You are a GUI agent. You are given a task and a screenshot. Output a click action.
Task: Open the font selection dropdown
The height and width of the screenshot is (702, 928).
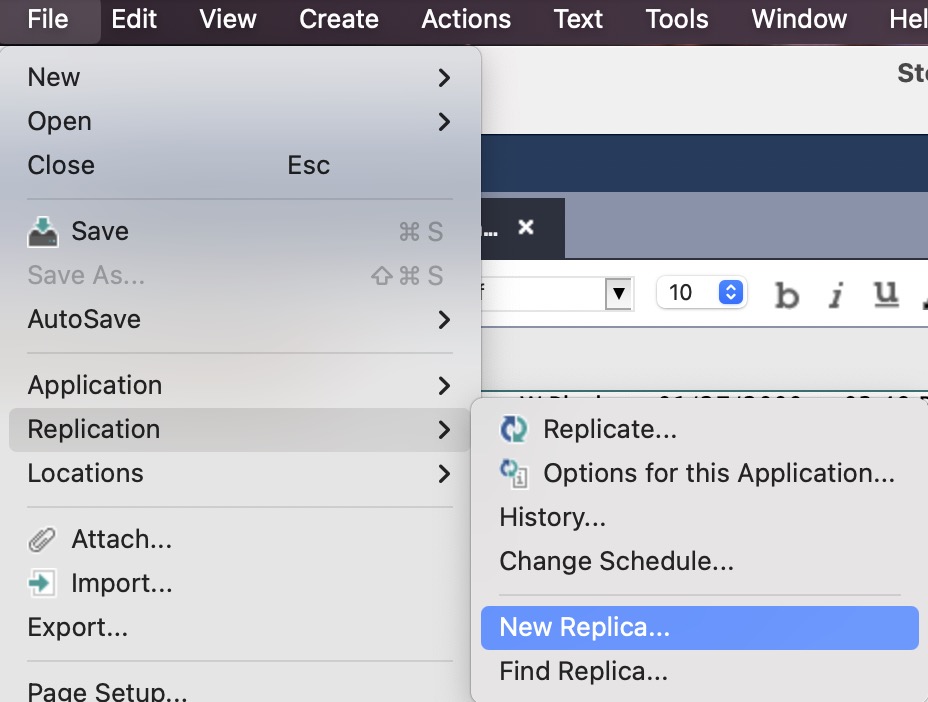pos(620,292)
